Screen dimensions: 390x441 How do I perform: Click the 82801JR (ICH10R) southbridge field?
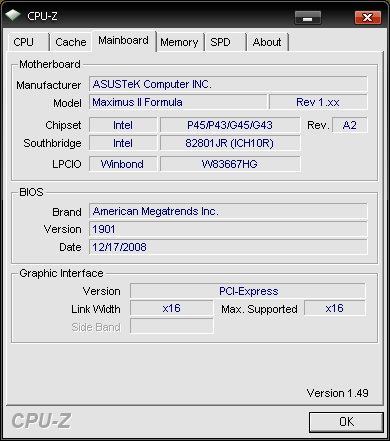[x=230, y=143]
